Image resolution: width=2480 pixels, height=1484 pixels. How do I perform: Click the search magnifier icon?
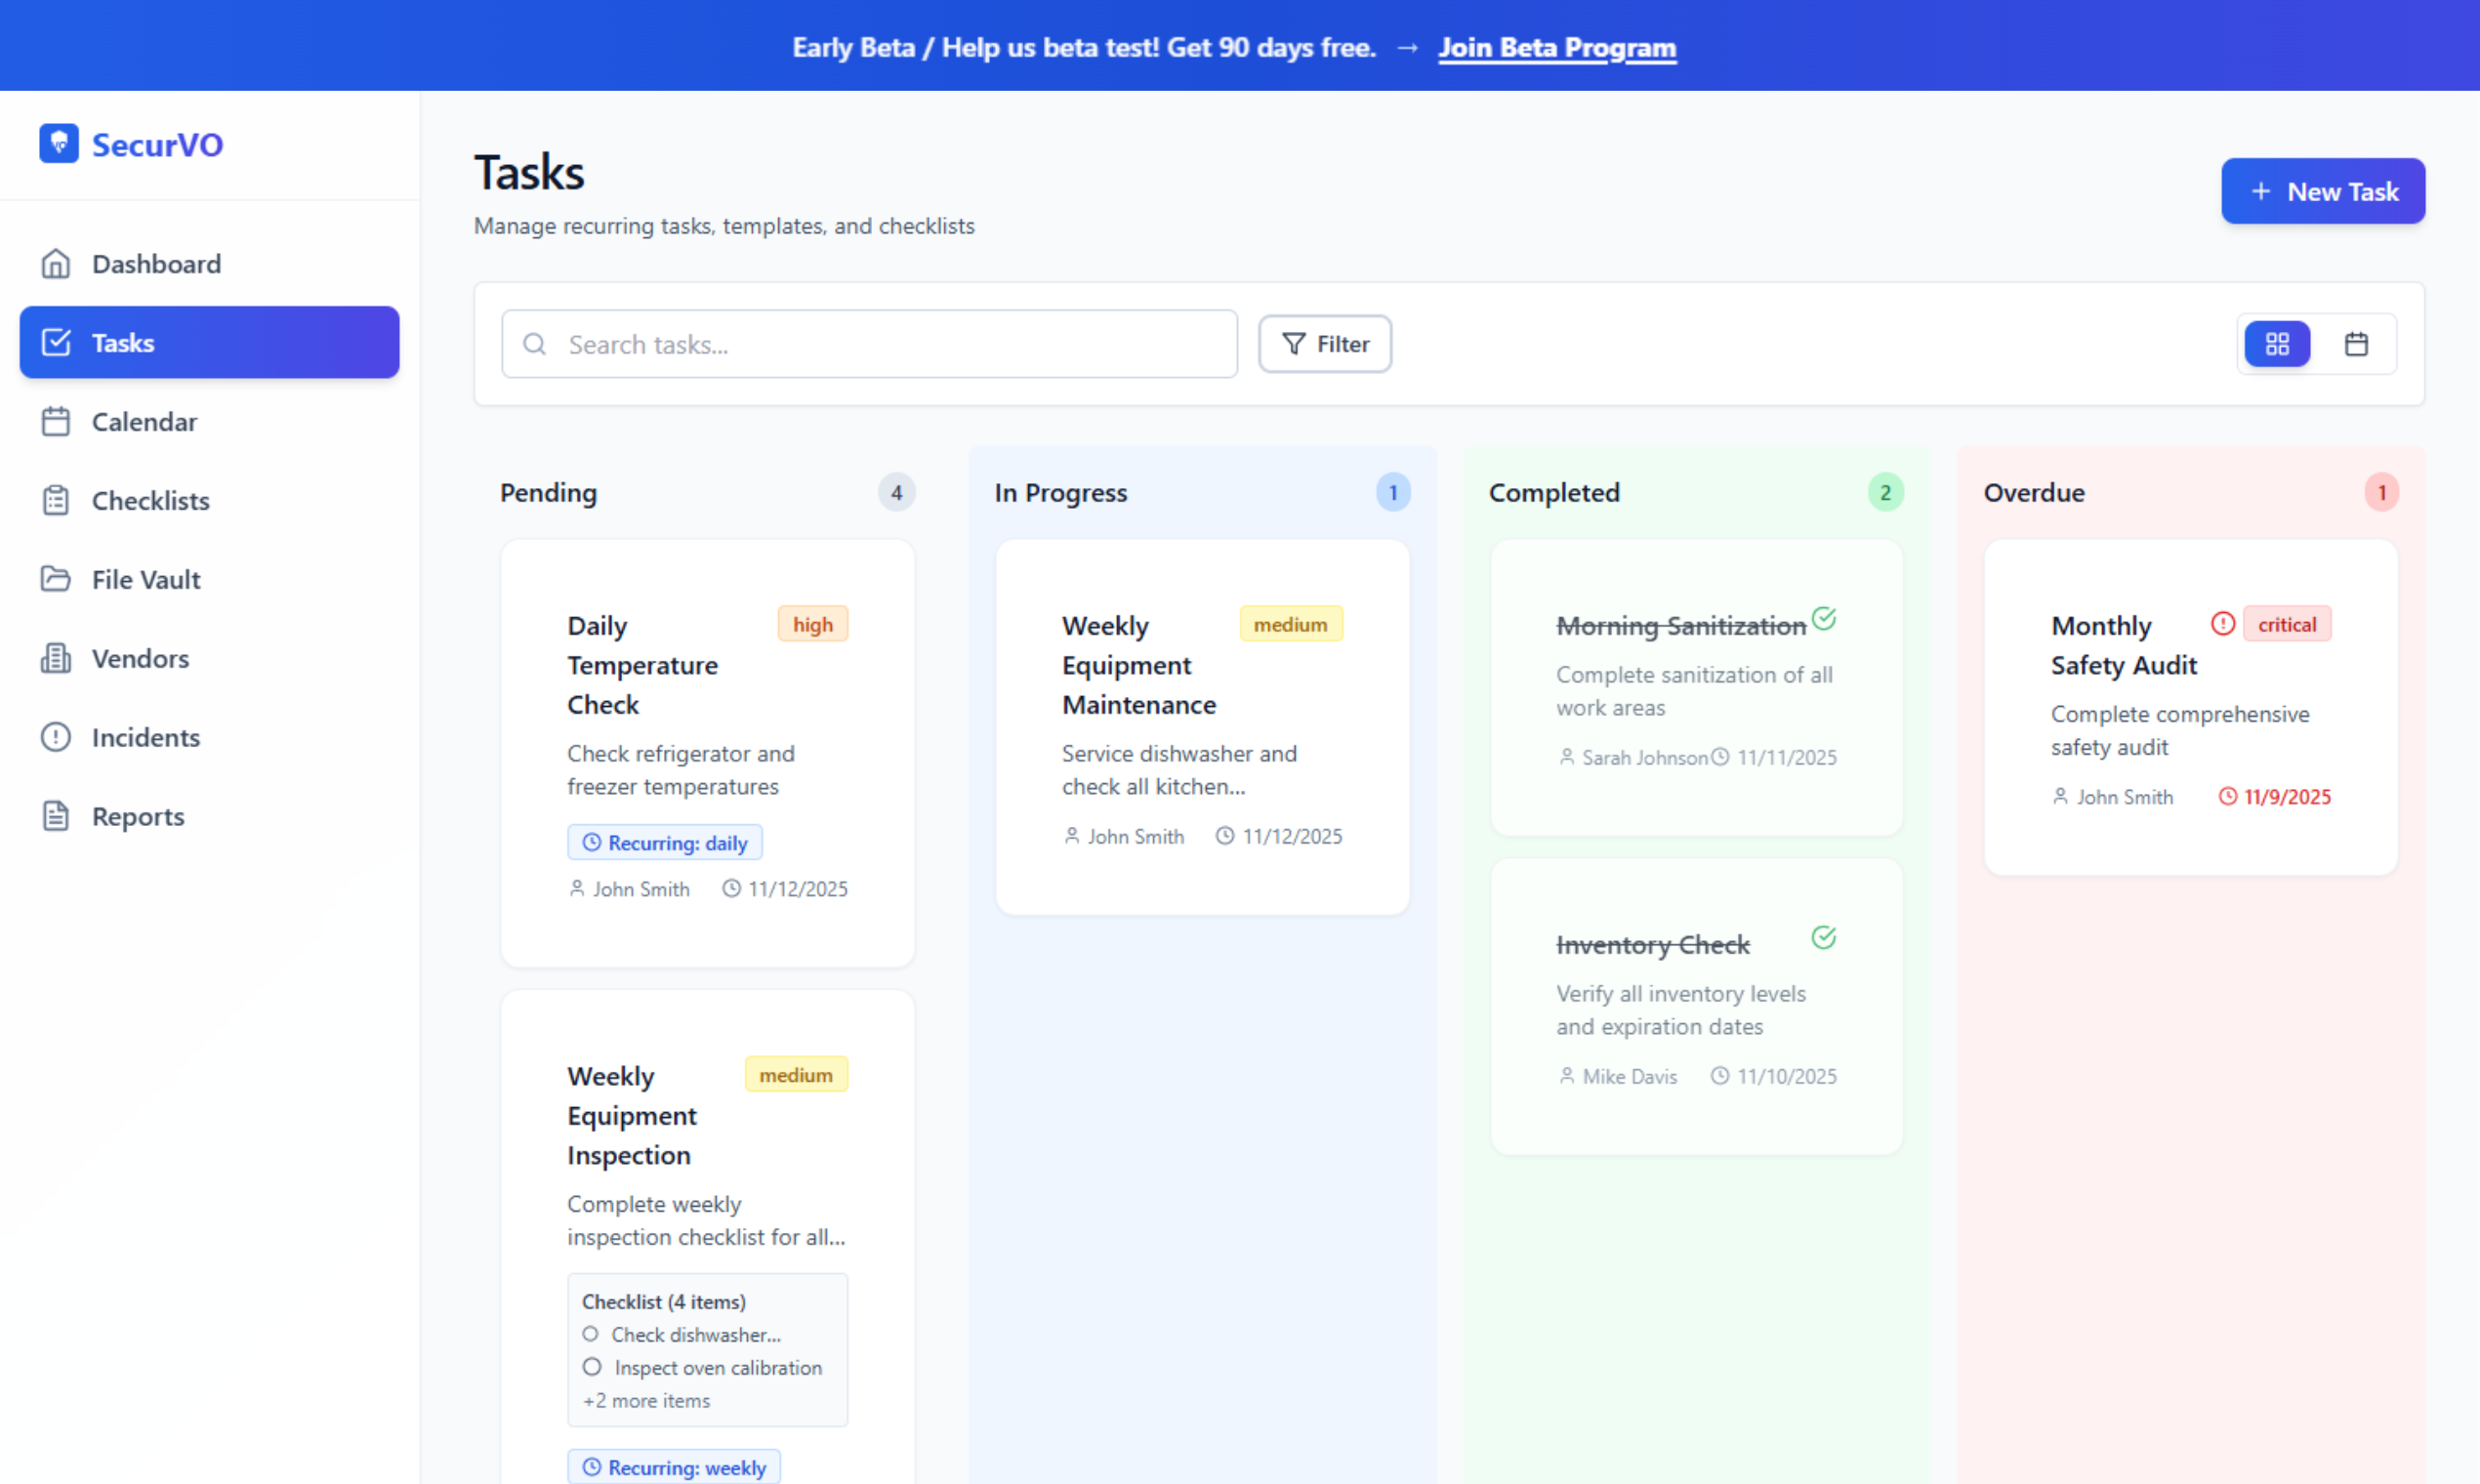534,343
